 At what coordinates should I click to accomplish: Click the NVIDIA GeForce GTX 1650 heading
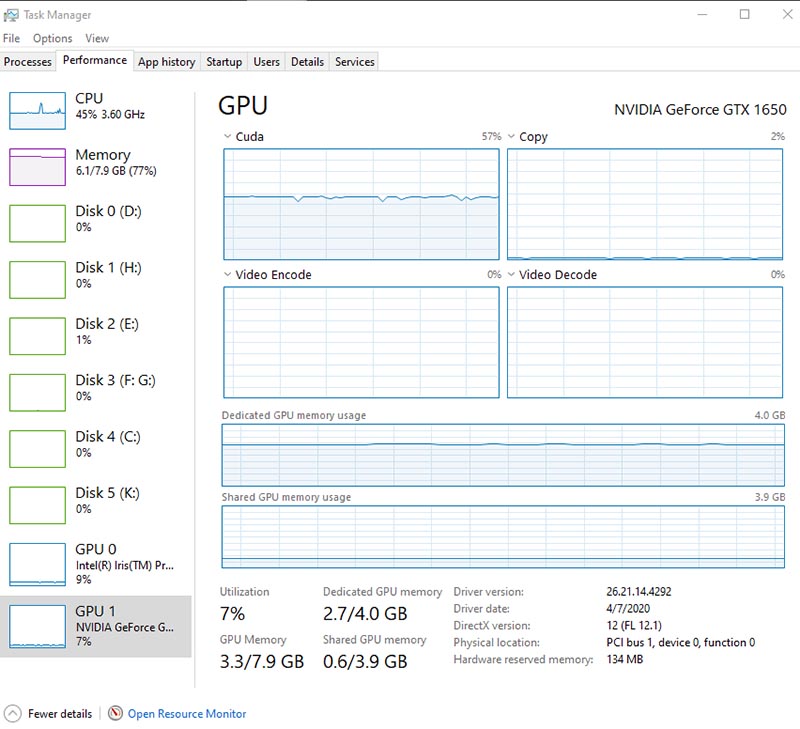coord(700,110)
